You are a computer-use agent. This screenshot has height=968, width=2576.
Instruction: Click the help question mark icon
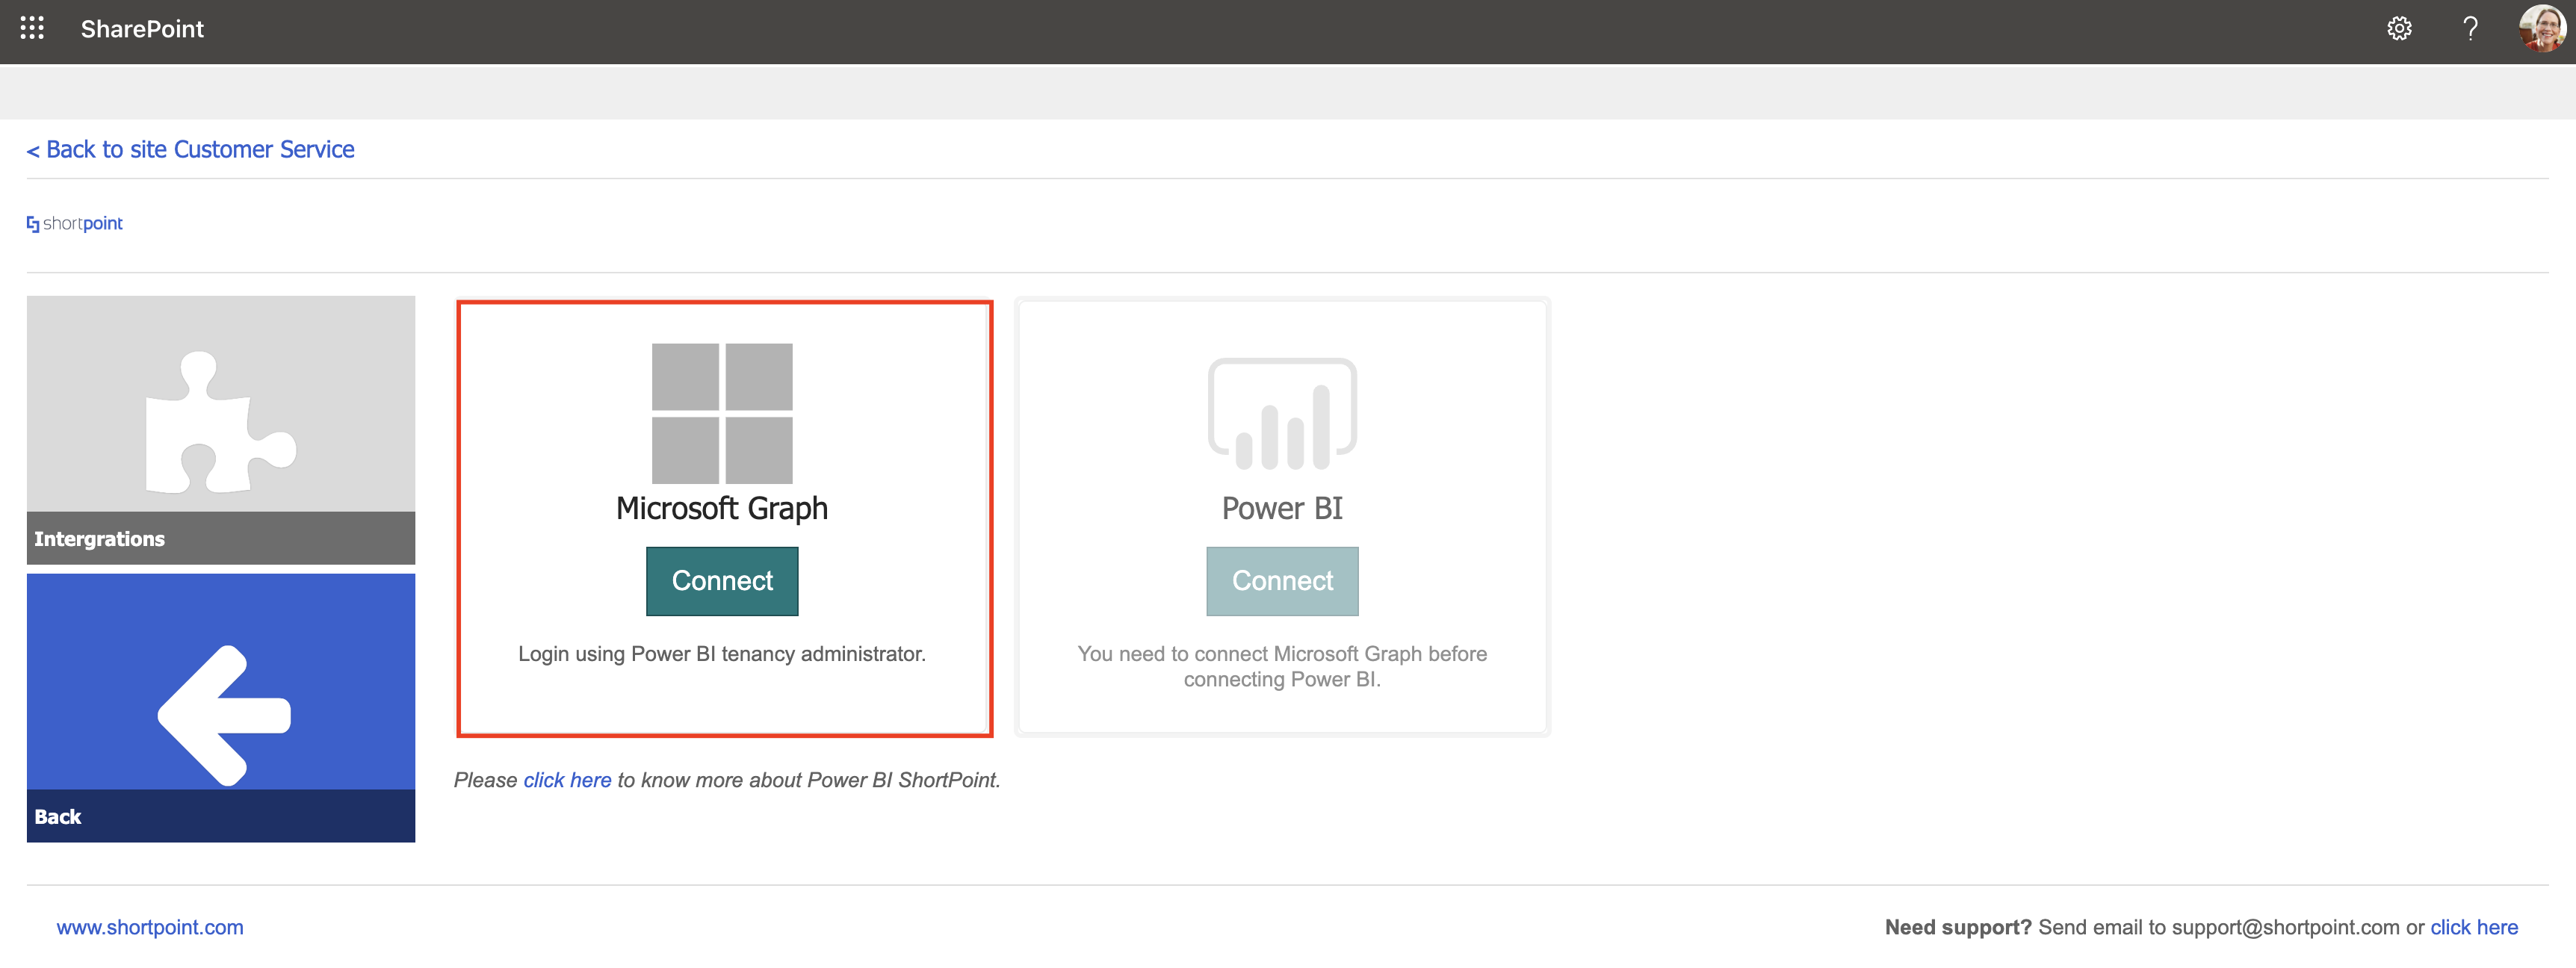(x=2469, y=29)
